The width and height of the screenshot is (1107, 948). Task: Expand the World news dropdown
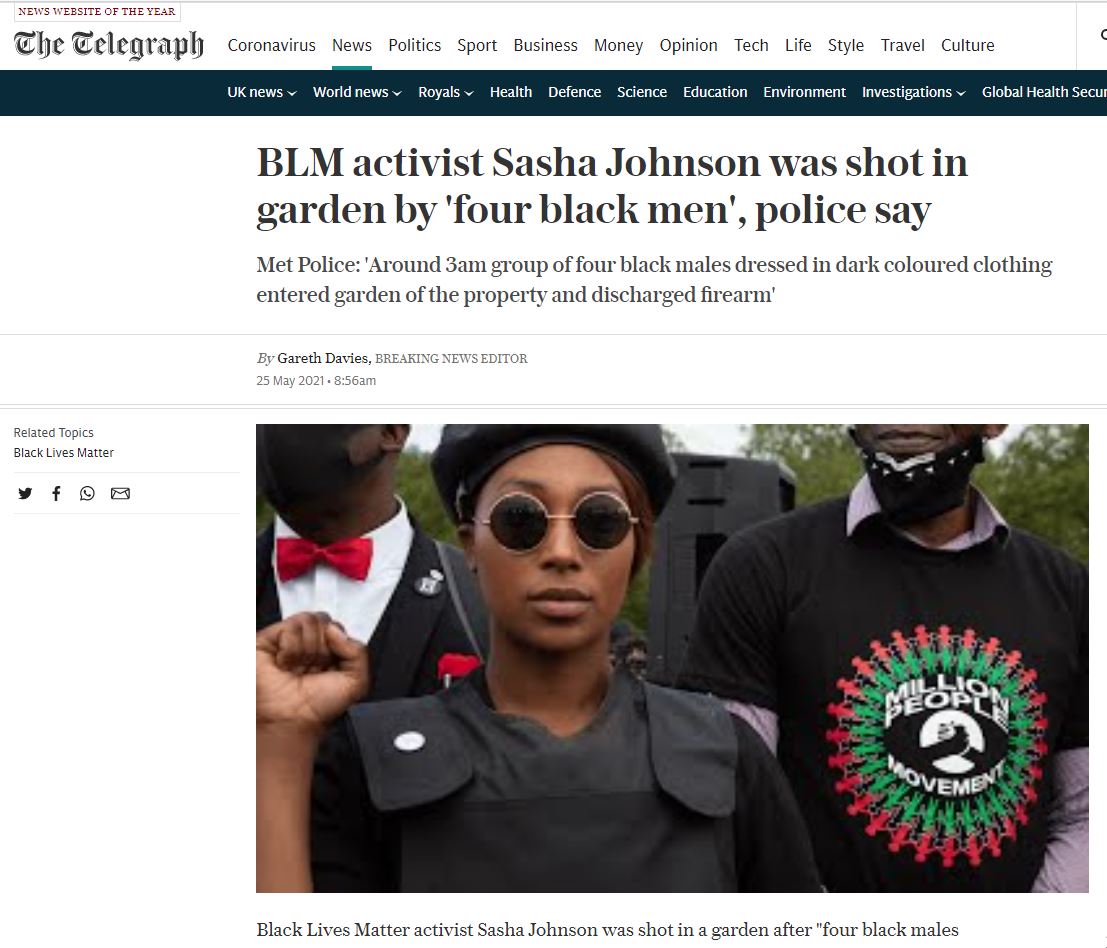(x=357, y=92)
